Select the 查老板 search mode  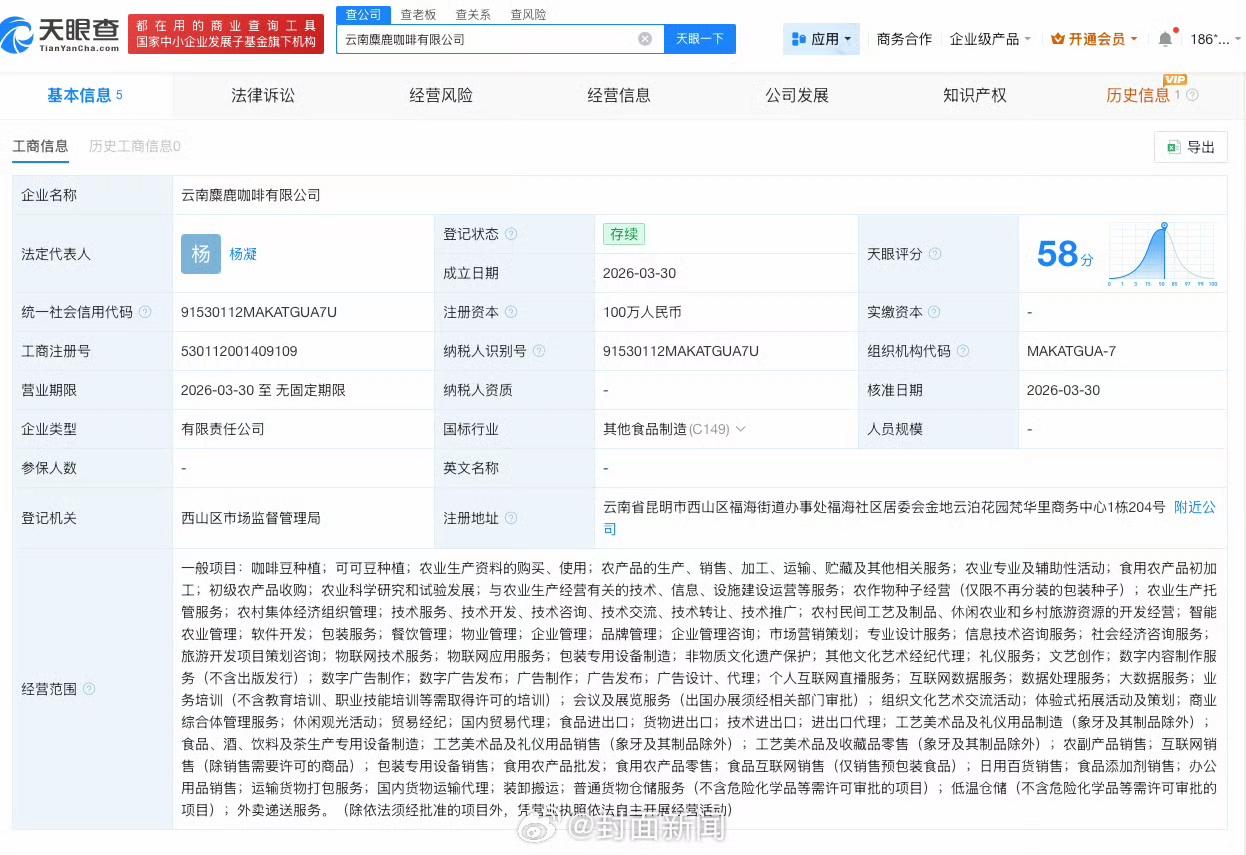[418, 14]
